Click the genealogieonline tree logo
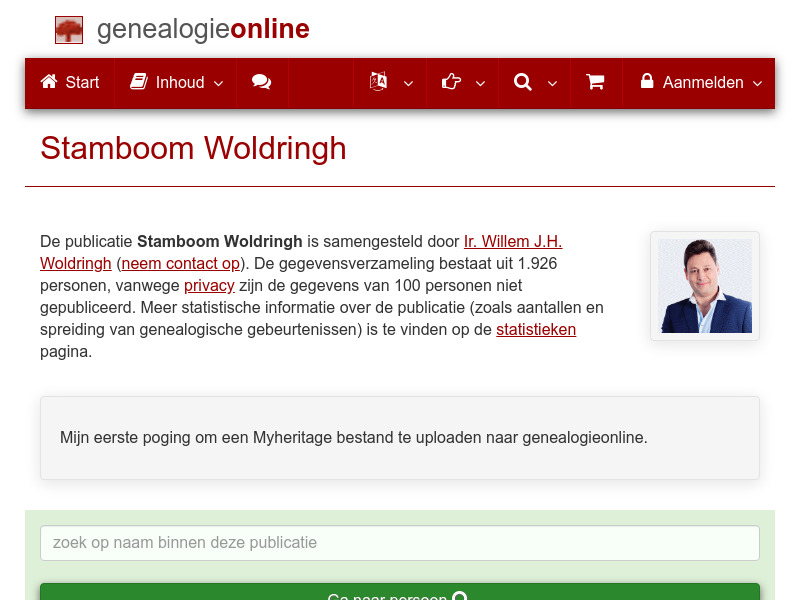Screen dimensions: 800x600 [x=68, y=29]
